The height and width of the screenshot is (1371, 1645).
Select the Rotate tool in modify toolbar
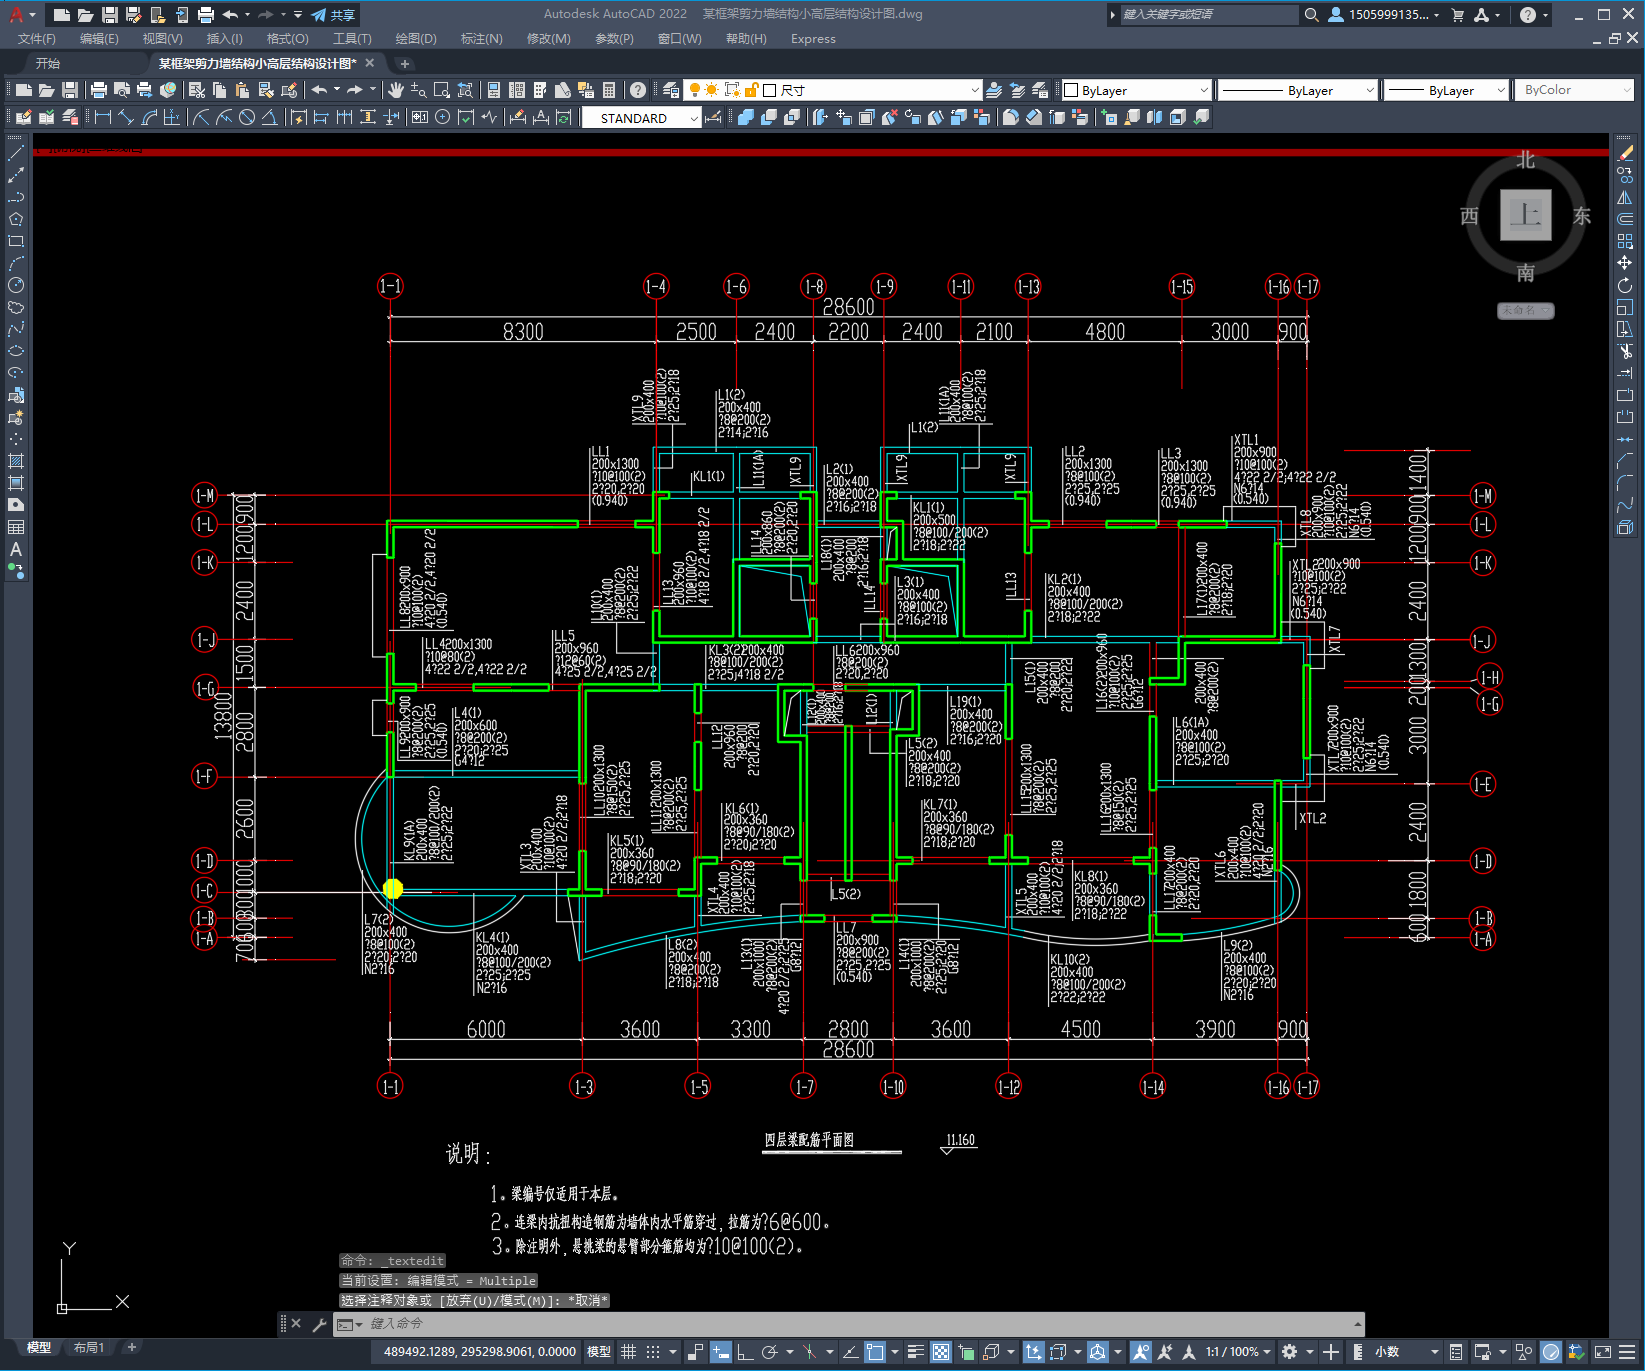pyautogui.click(x=1625, y=285)
